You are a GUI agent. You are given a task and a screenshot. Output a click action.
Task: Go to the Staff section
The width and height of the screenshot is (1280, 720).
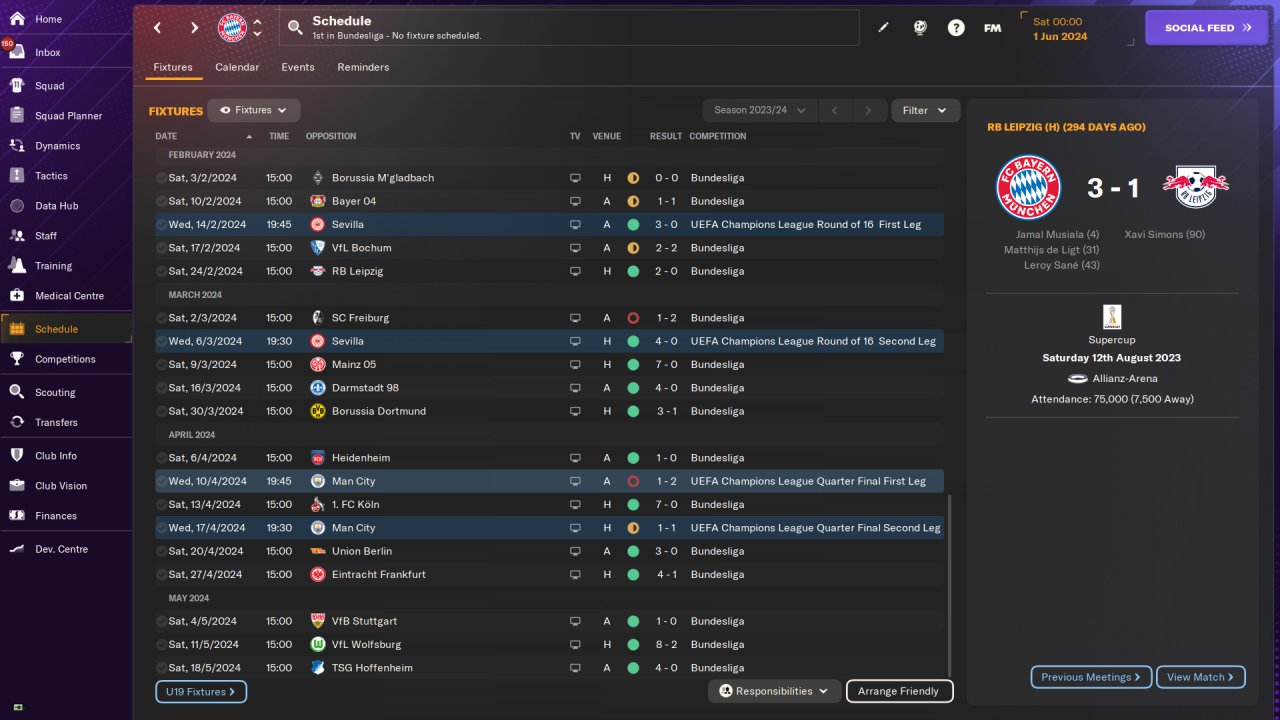tap(46, 236)
